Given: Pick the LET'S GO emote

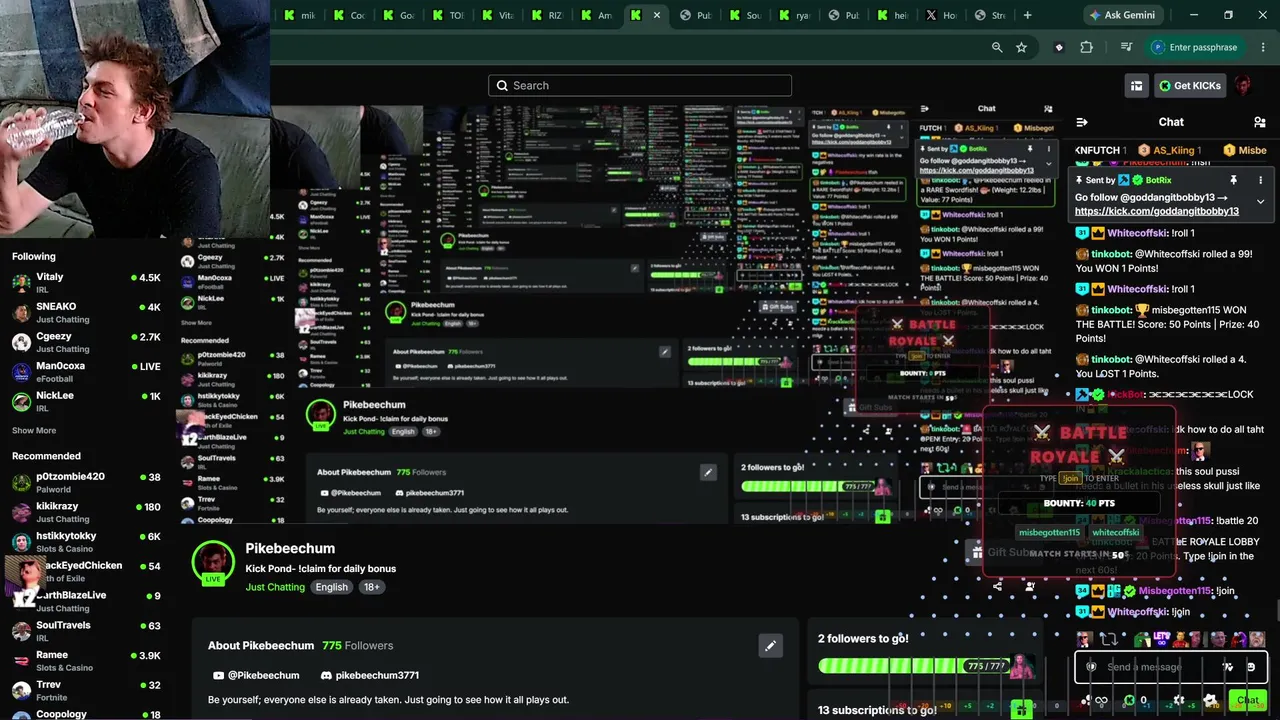Looking at the screenshot, I should click(x=1161, y=639).
